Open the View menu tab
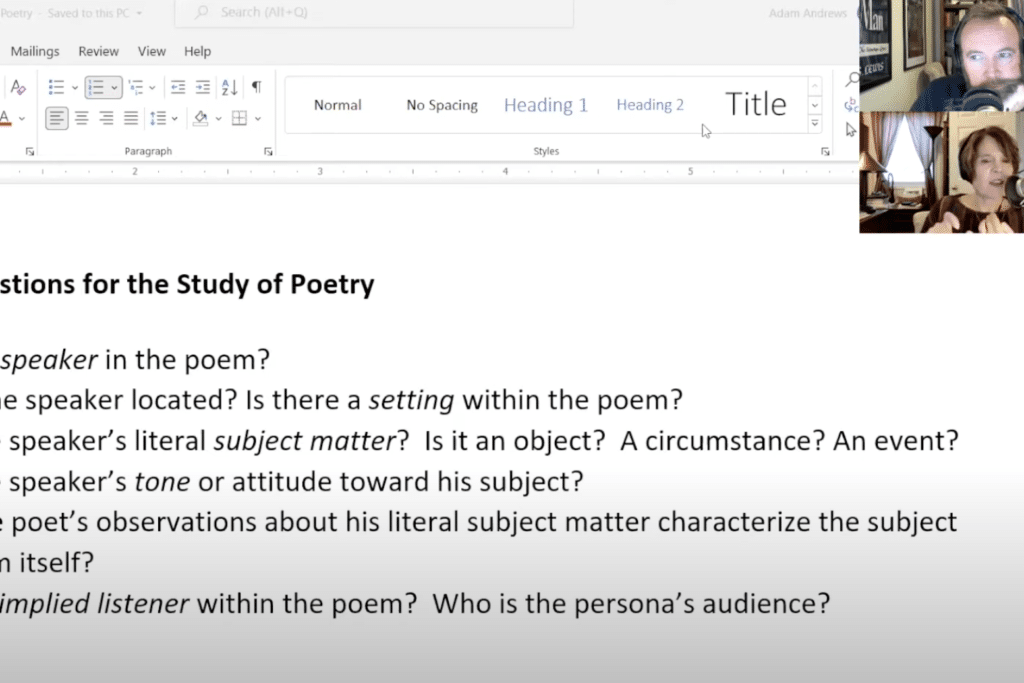 click(x=152, y=51)
